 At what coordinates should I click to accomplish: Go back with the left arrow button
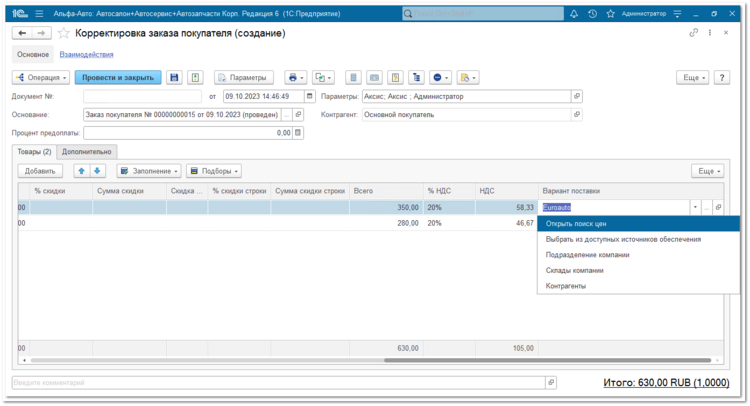22,33
